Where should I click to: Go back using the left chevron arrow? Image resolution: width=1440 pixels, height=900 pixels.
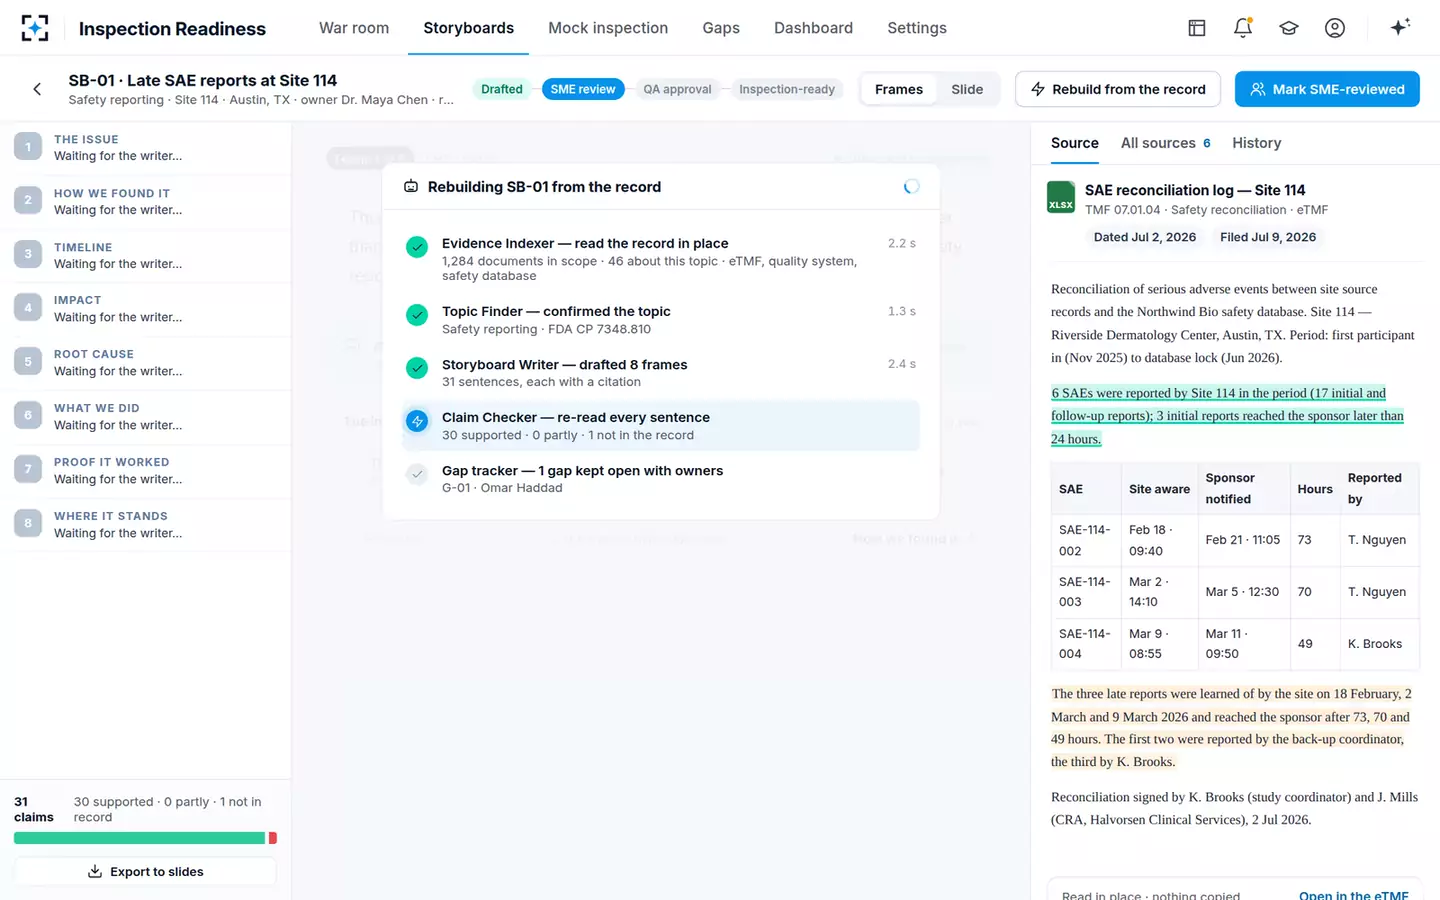[37, 89]
